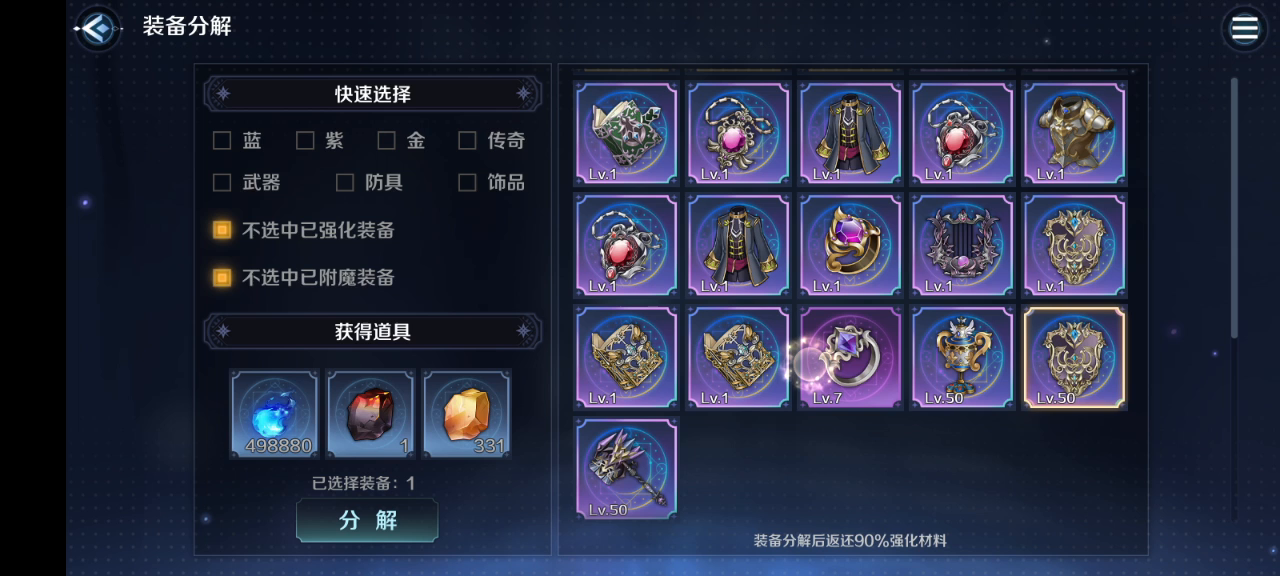
Task: Check the 传奇 quality checkbox
Action: (x=467, y=141)
